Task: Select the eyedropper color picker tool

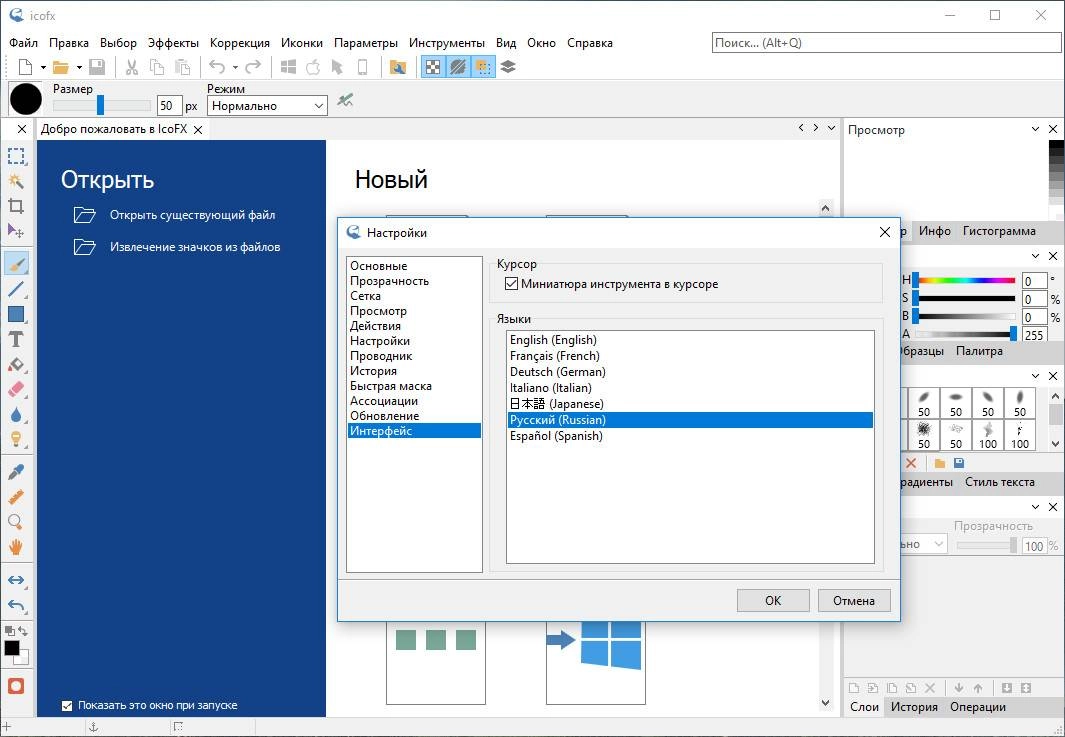Action: pos(16,472)
